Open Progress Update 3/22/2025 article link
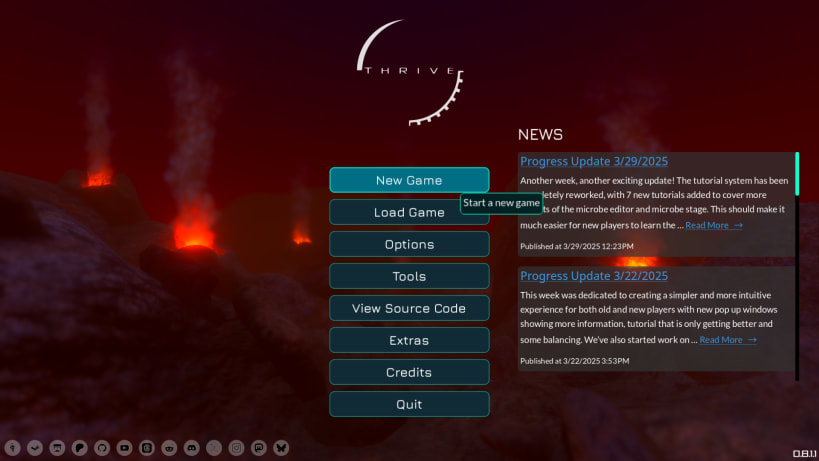819x461 pixels. [594, 276]
